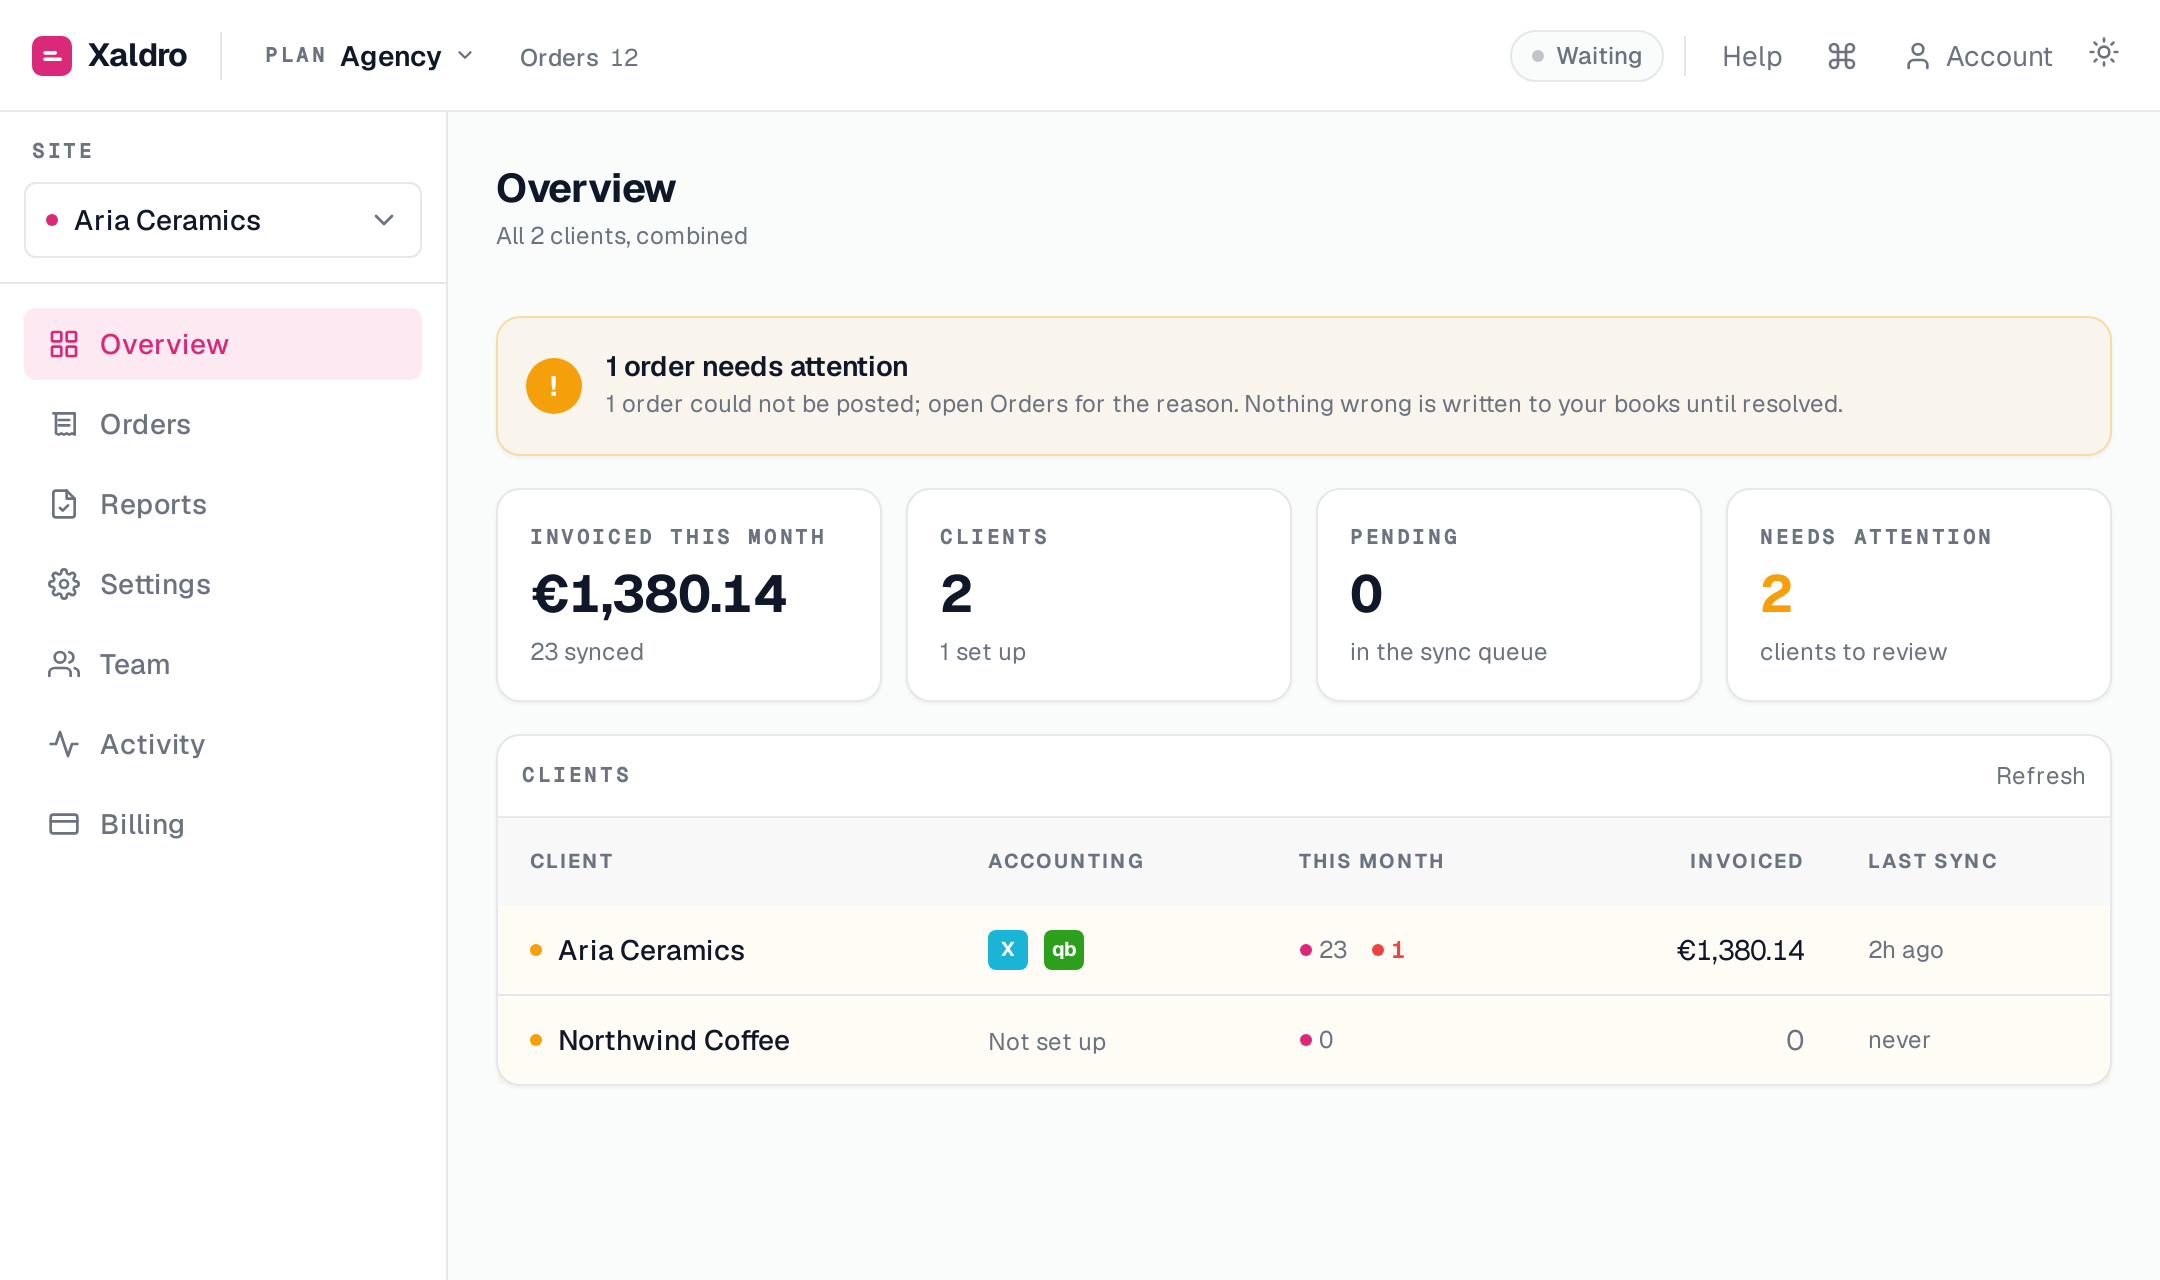Image resolution: width=2160 pixels, height=1280 pixels.
Task: Click the Help link
Action: coord(1752,56)
